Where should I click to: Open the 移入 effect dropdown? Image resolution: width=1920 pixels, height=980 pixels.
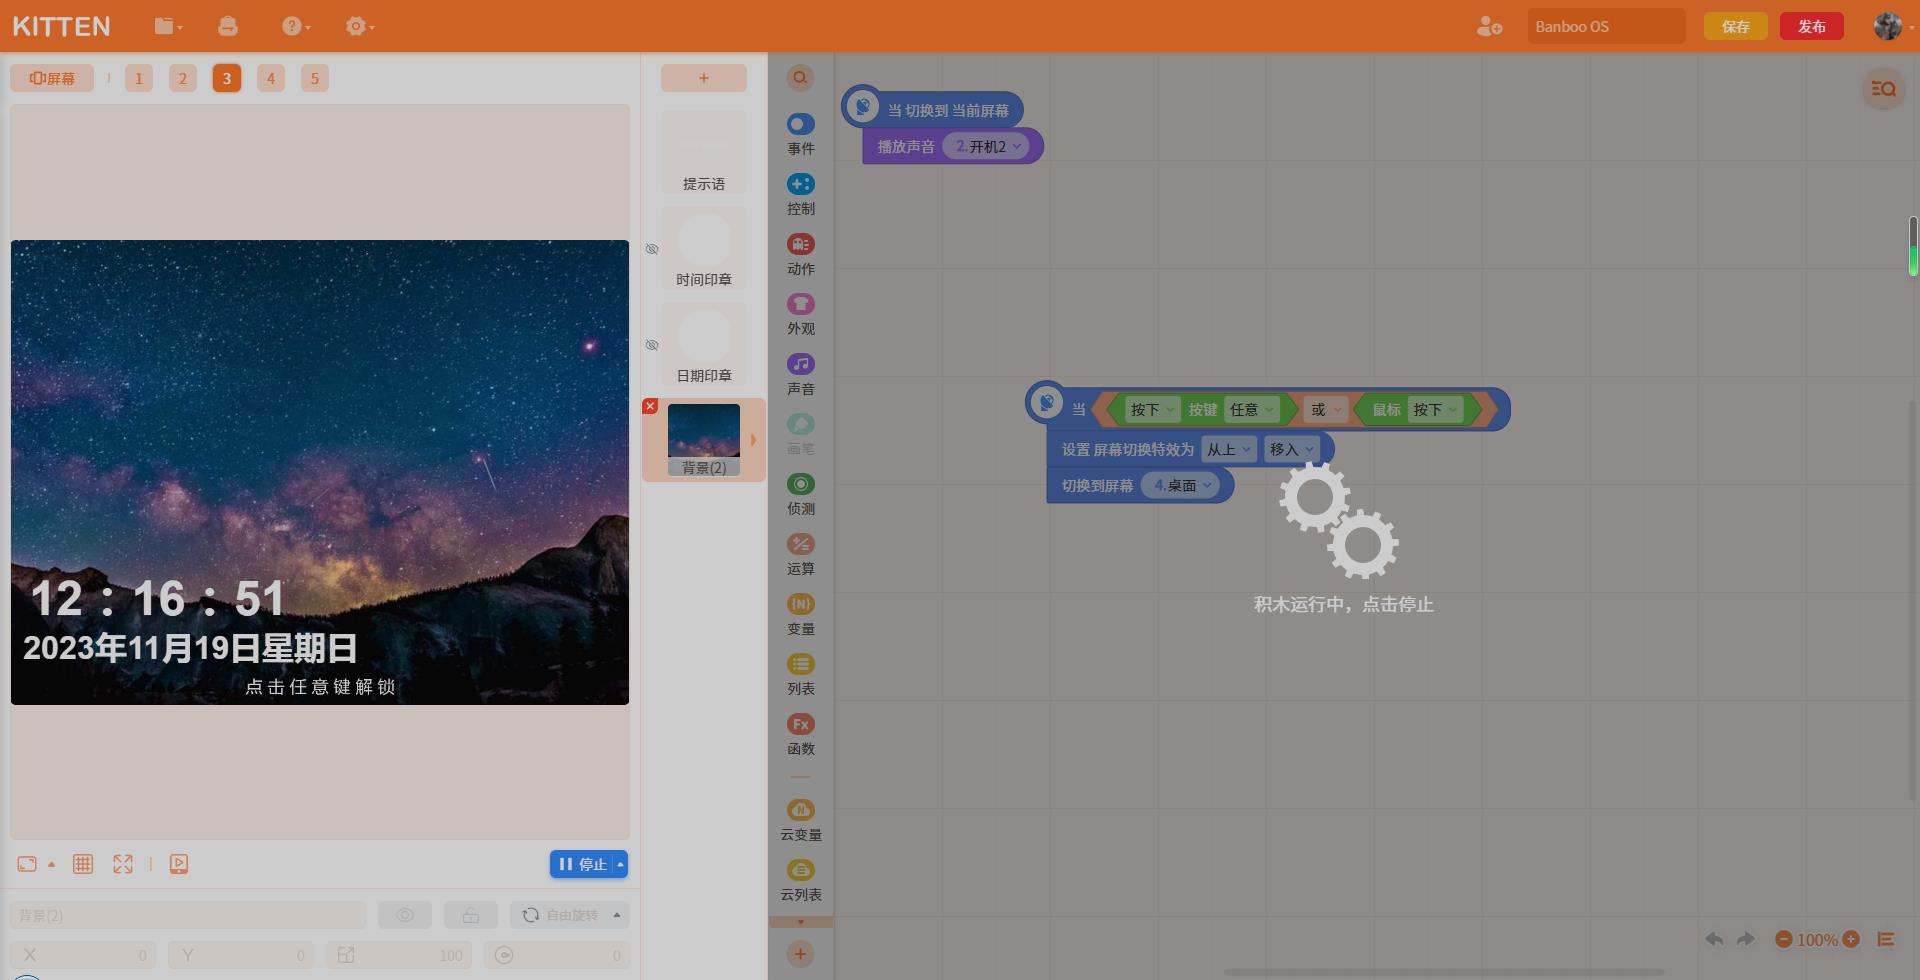point(1291,449)
